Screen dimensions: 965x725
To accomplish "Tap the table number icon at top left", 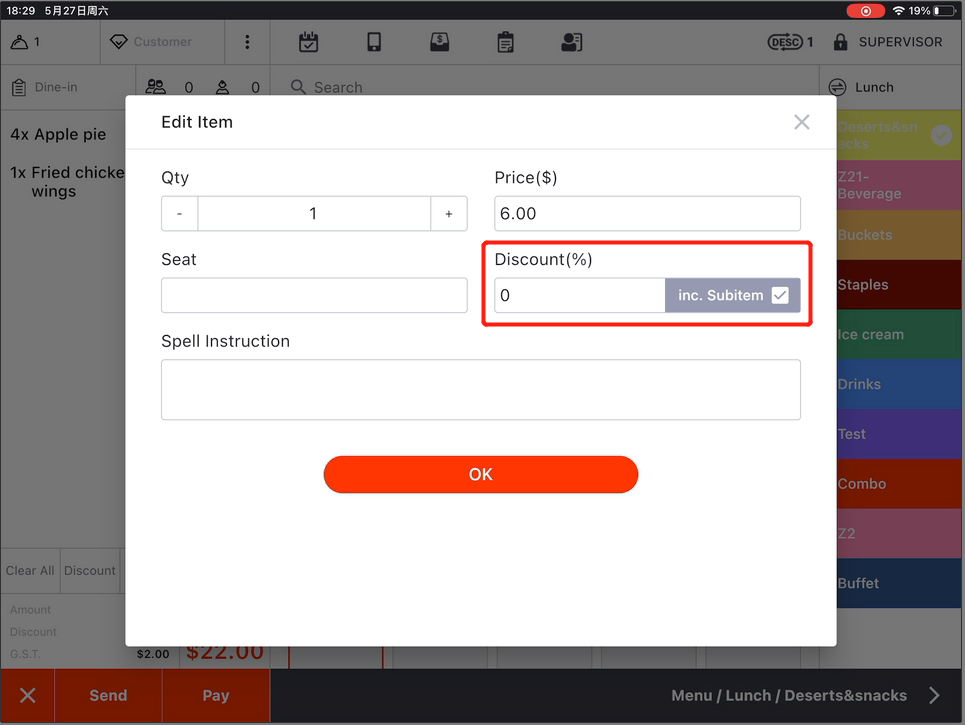I will 20,42.
